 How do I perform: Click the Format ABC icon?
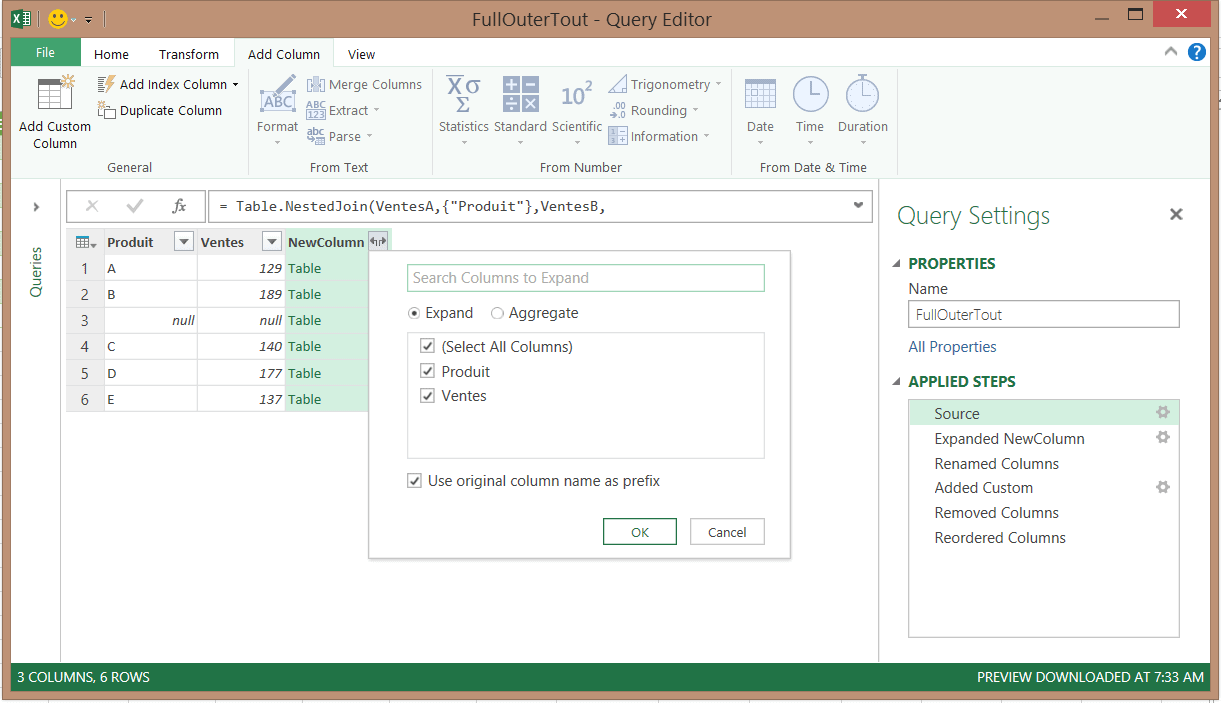coord(277,97)
